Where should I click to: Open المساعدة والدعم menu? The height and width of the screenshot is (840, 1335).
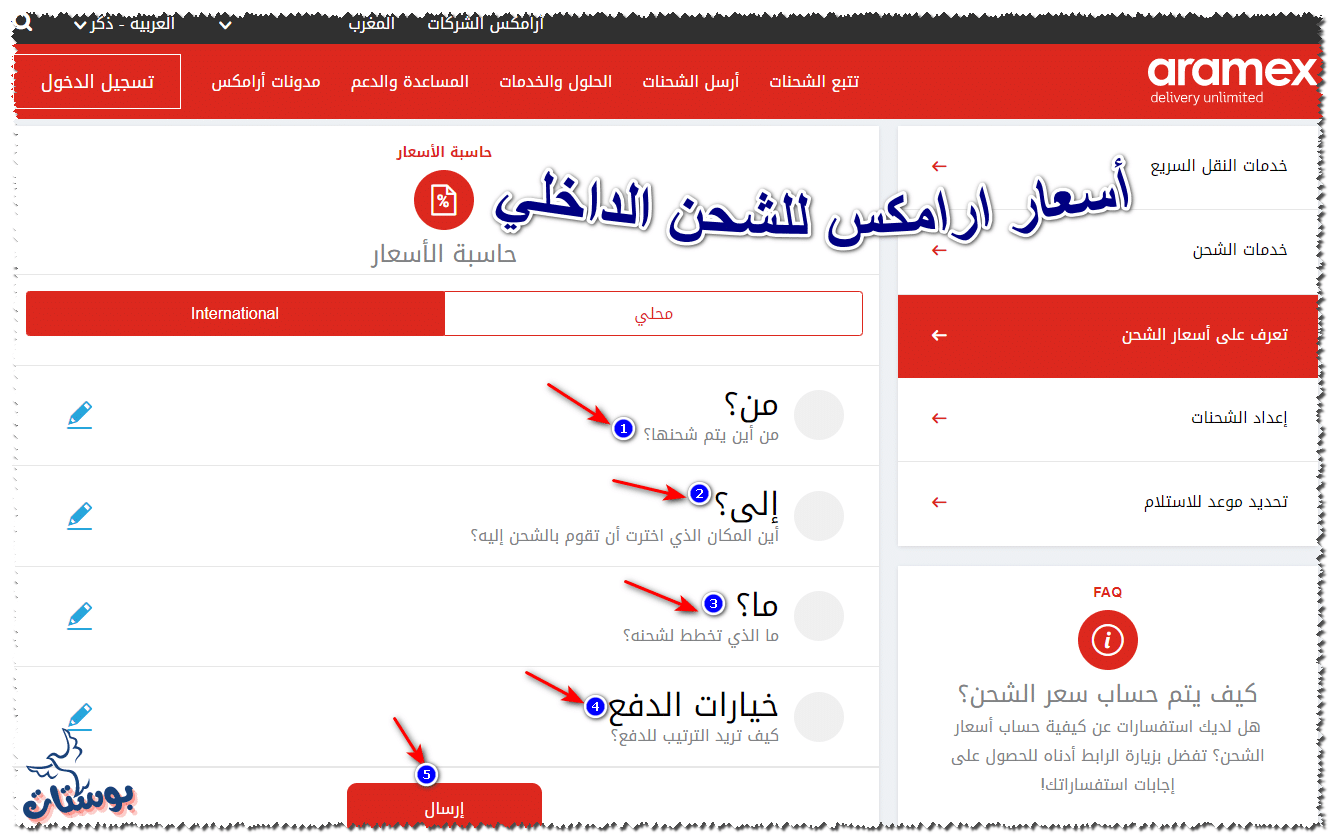[x=410, y=81]
